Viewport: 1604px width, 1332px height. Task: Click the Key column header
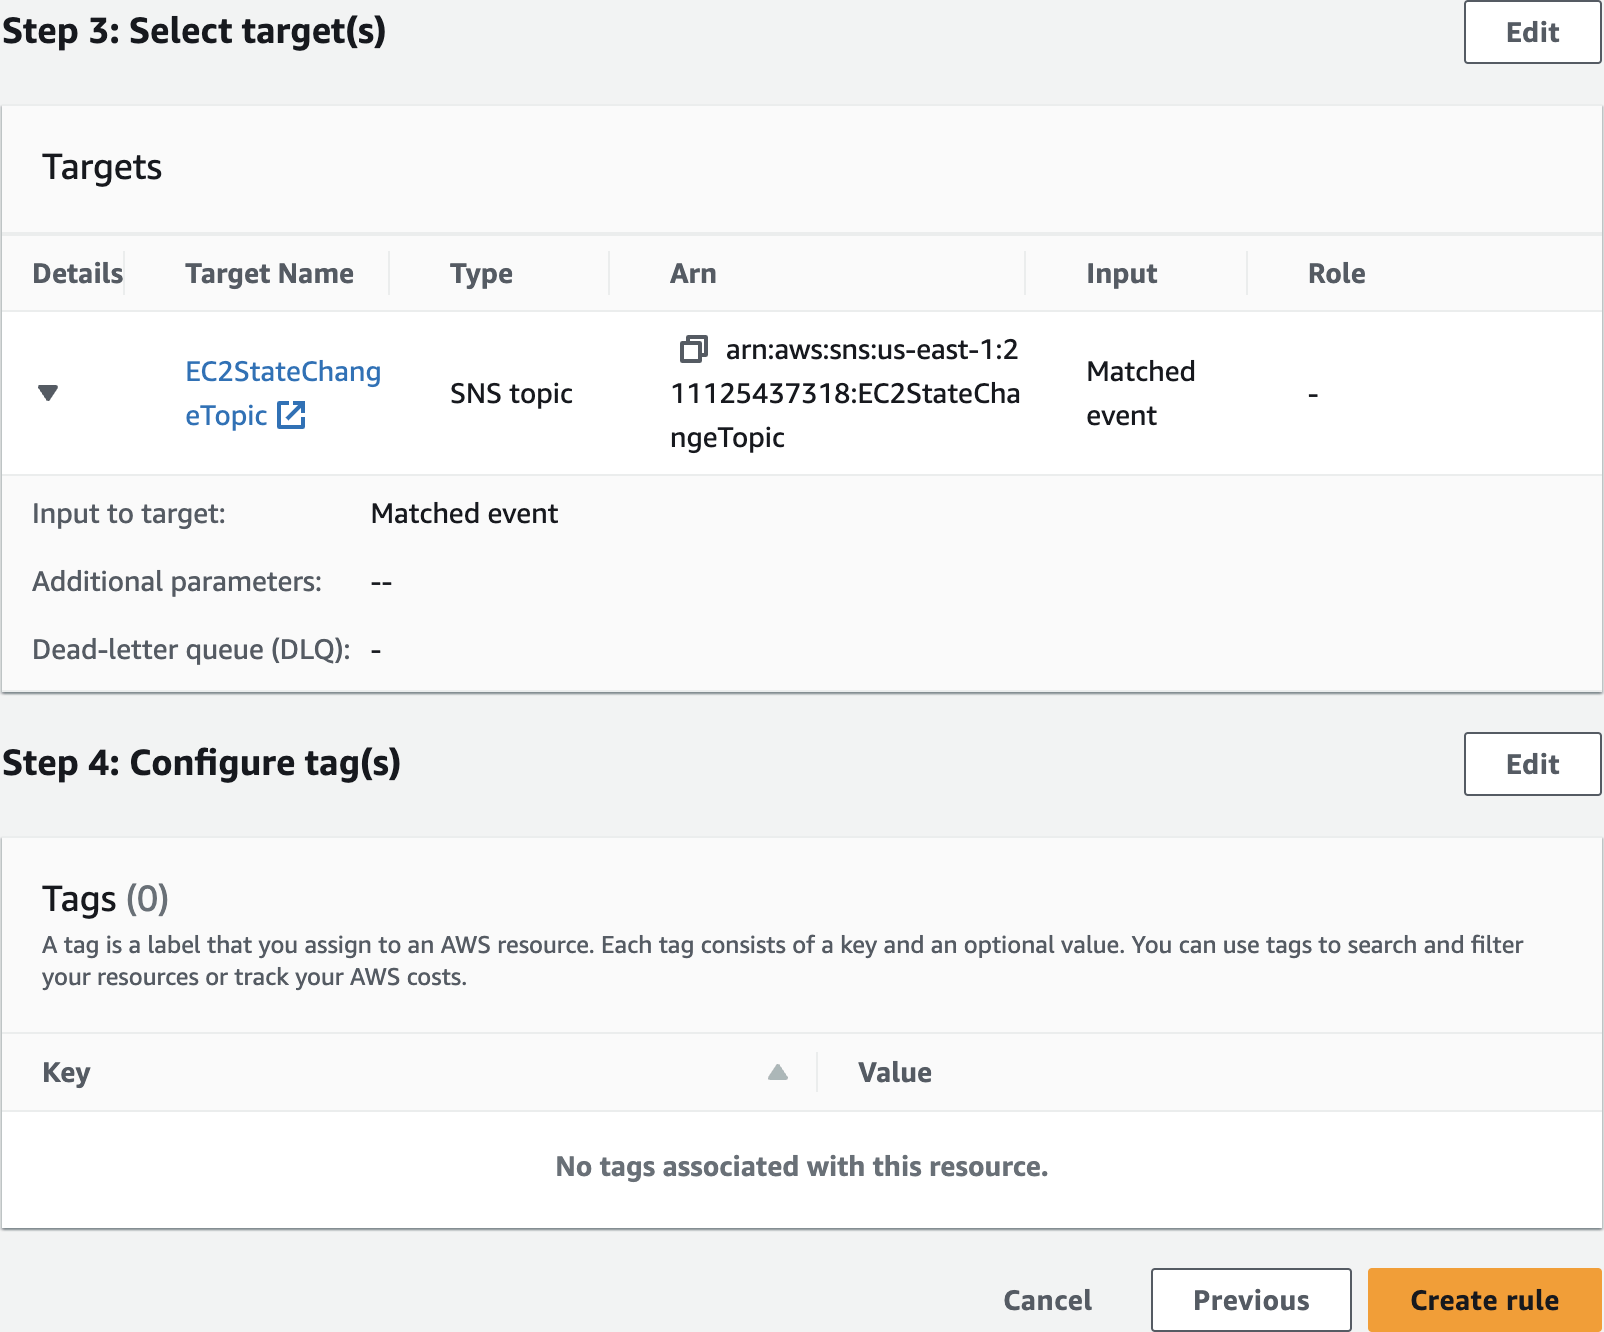[66, 1072]
